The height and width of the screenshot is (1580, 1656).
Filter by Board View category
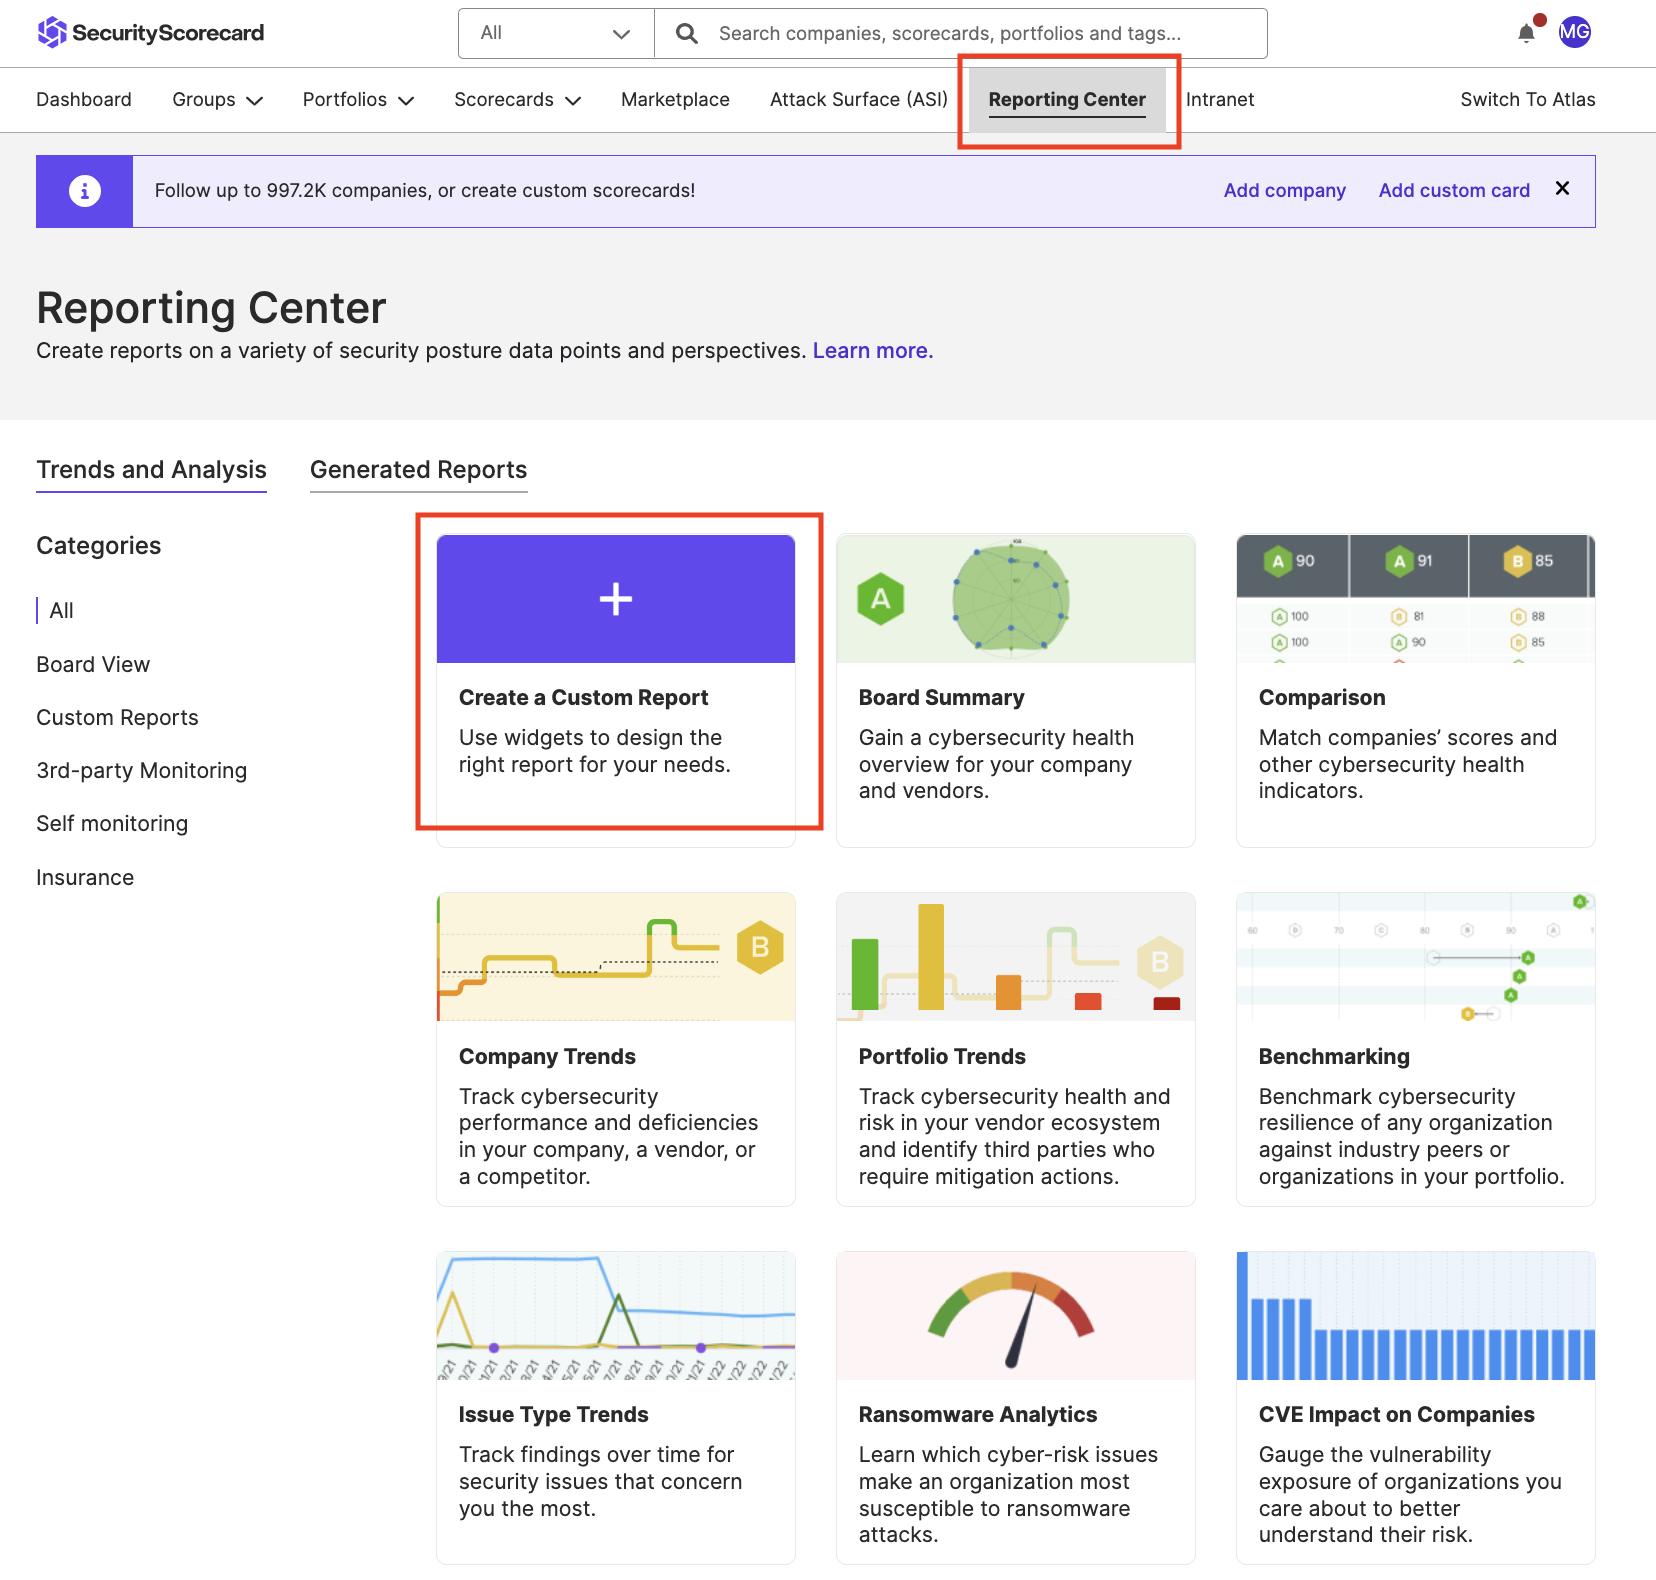[93, 665]
